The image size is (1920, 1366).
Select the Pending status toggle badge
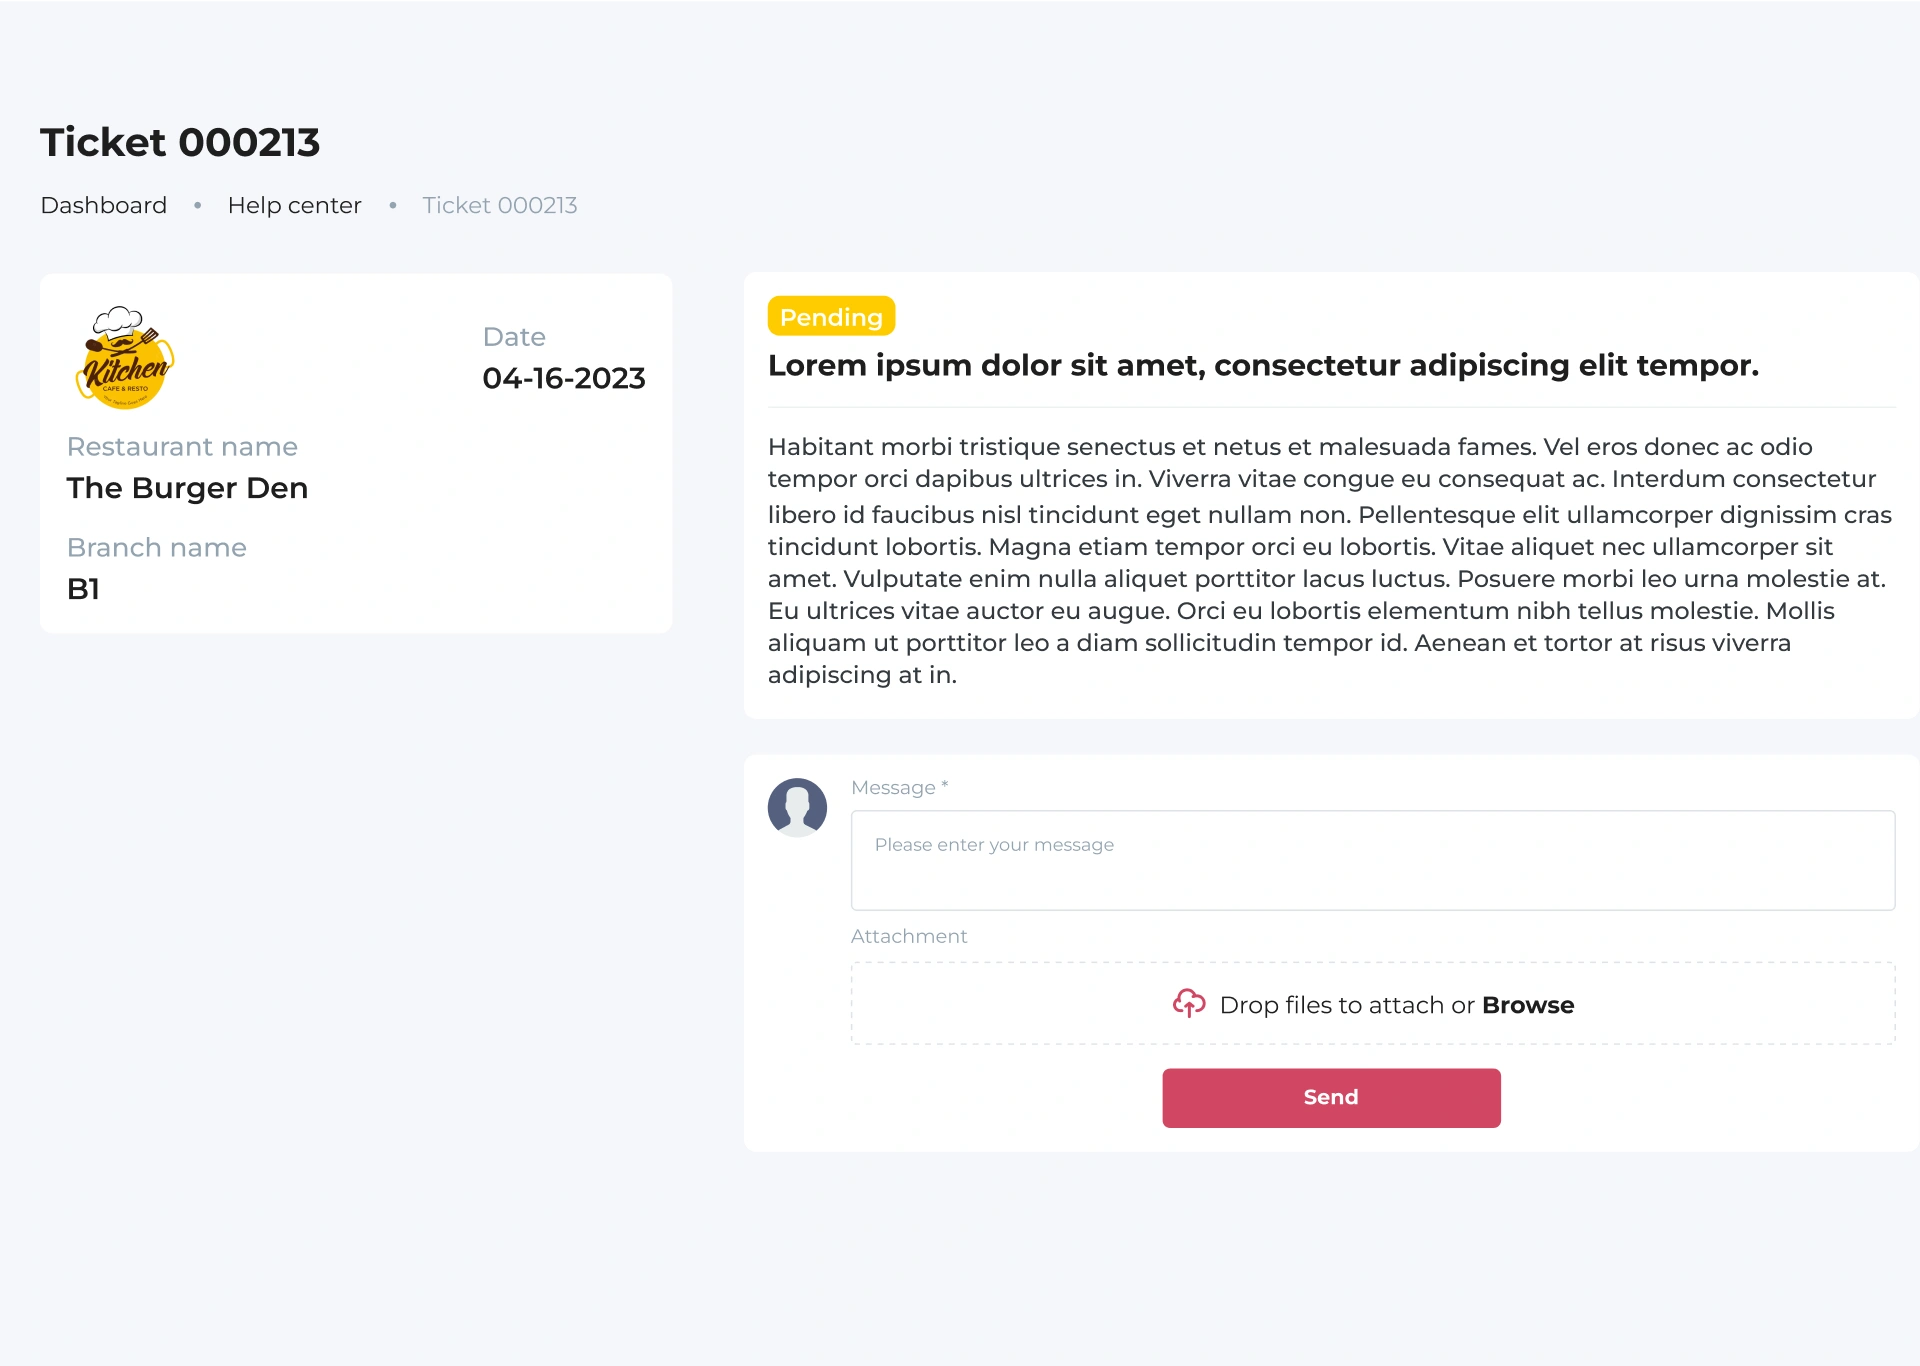coord(832,315)
